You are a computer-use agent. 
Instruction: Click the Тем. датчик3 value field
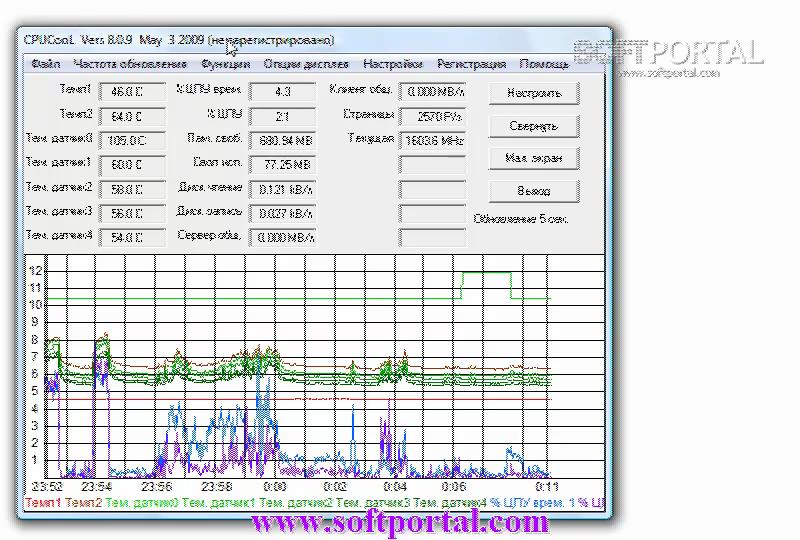click(x=132, y=213)
